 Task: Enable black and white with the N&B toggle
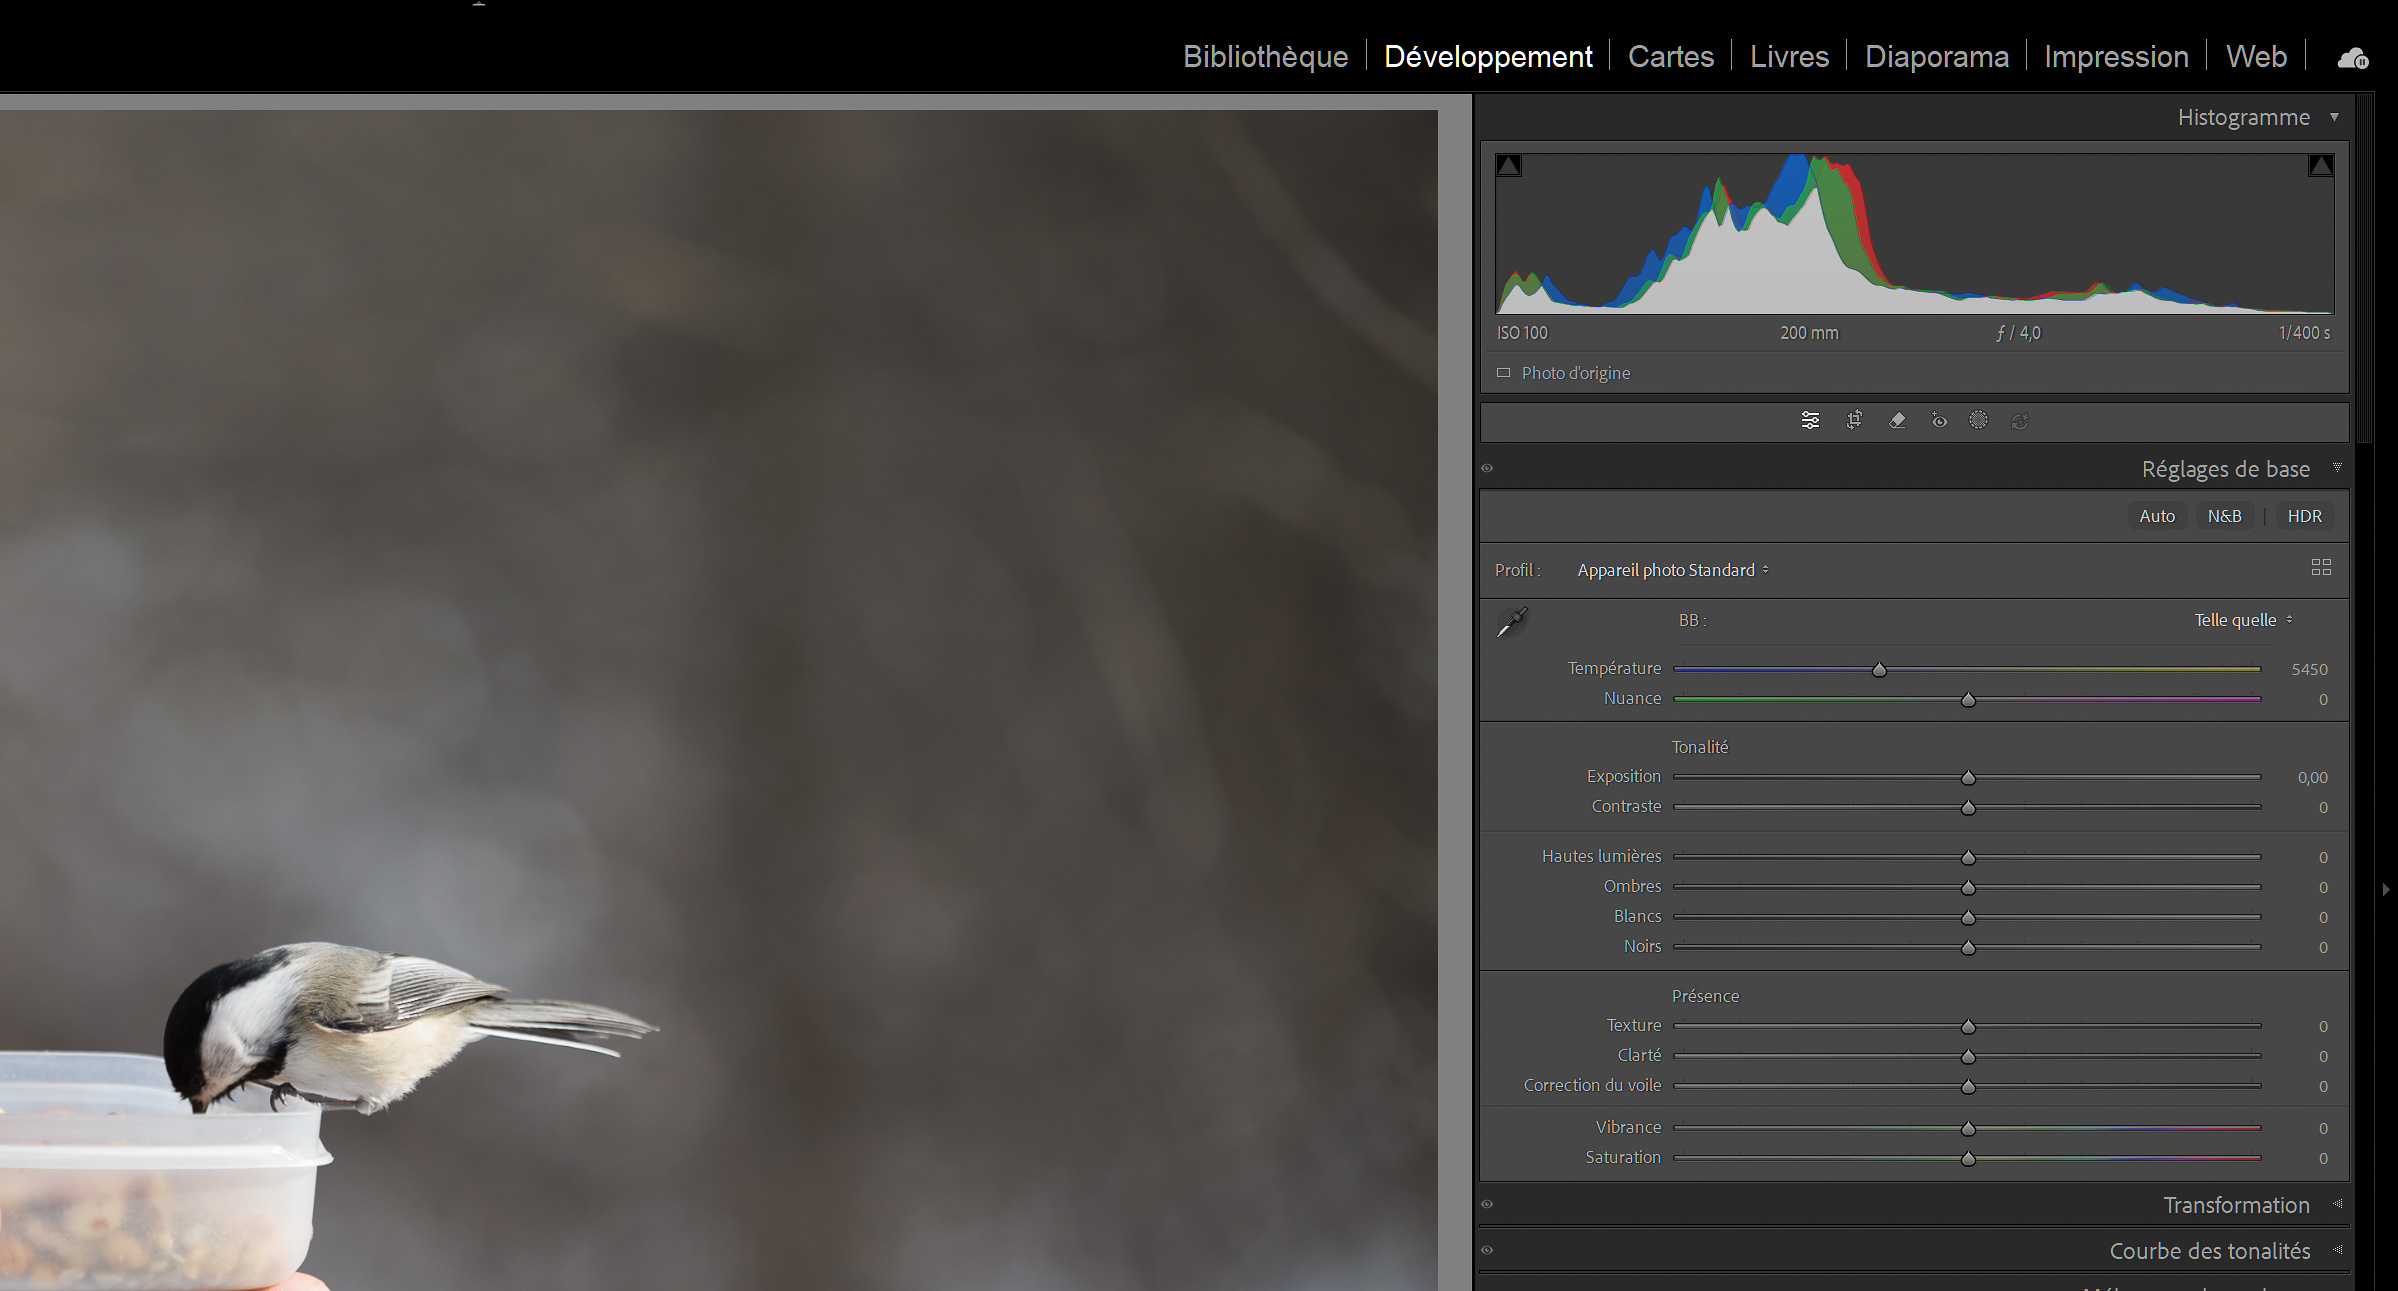2224,516
